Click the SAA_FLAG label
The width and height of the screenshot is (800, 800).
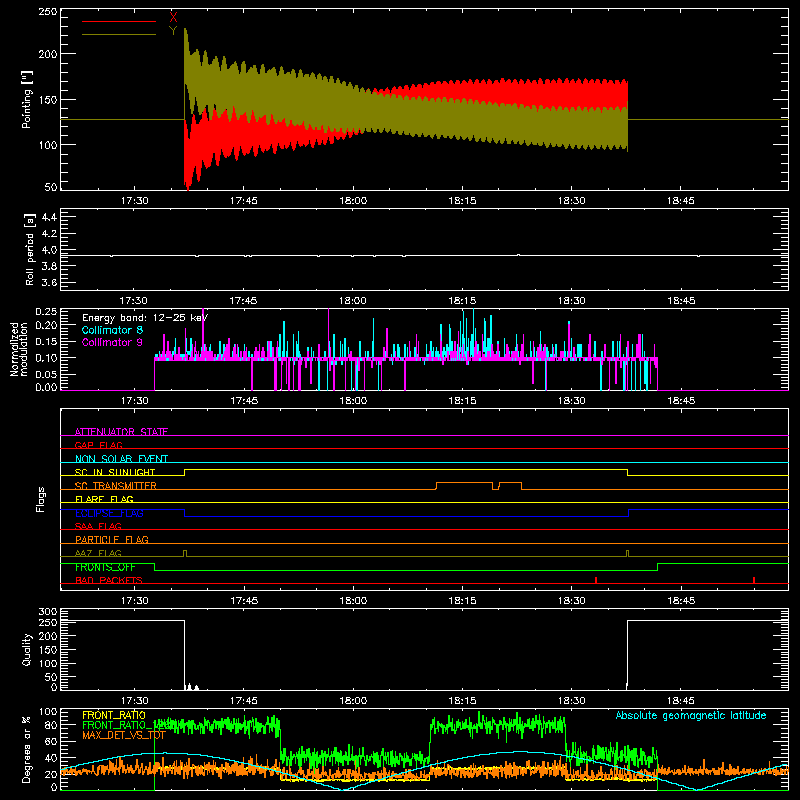(98, 526)
